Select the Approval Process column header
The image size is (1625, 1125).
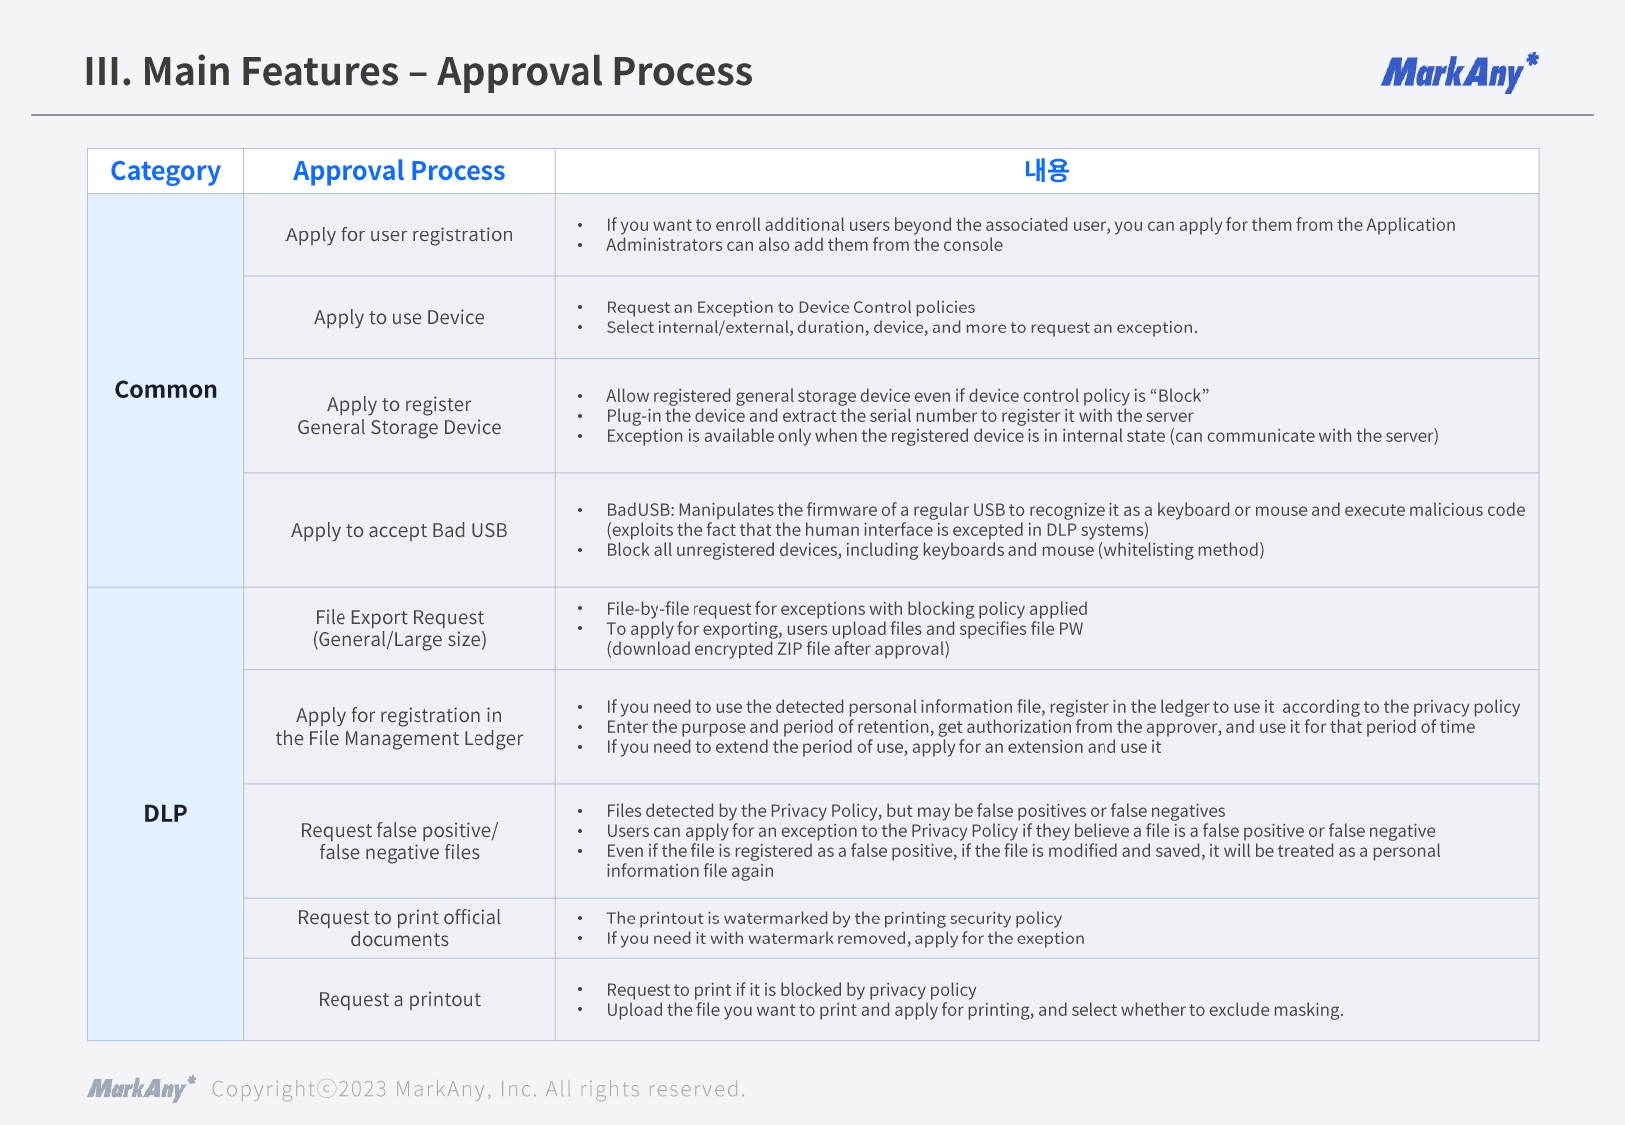tap(399, 171)
